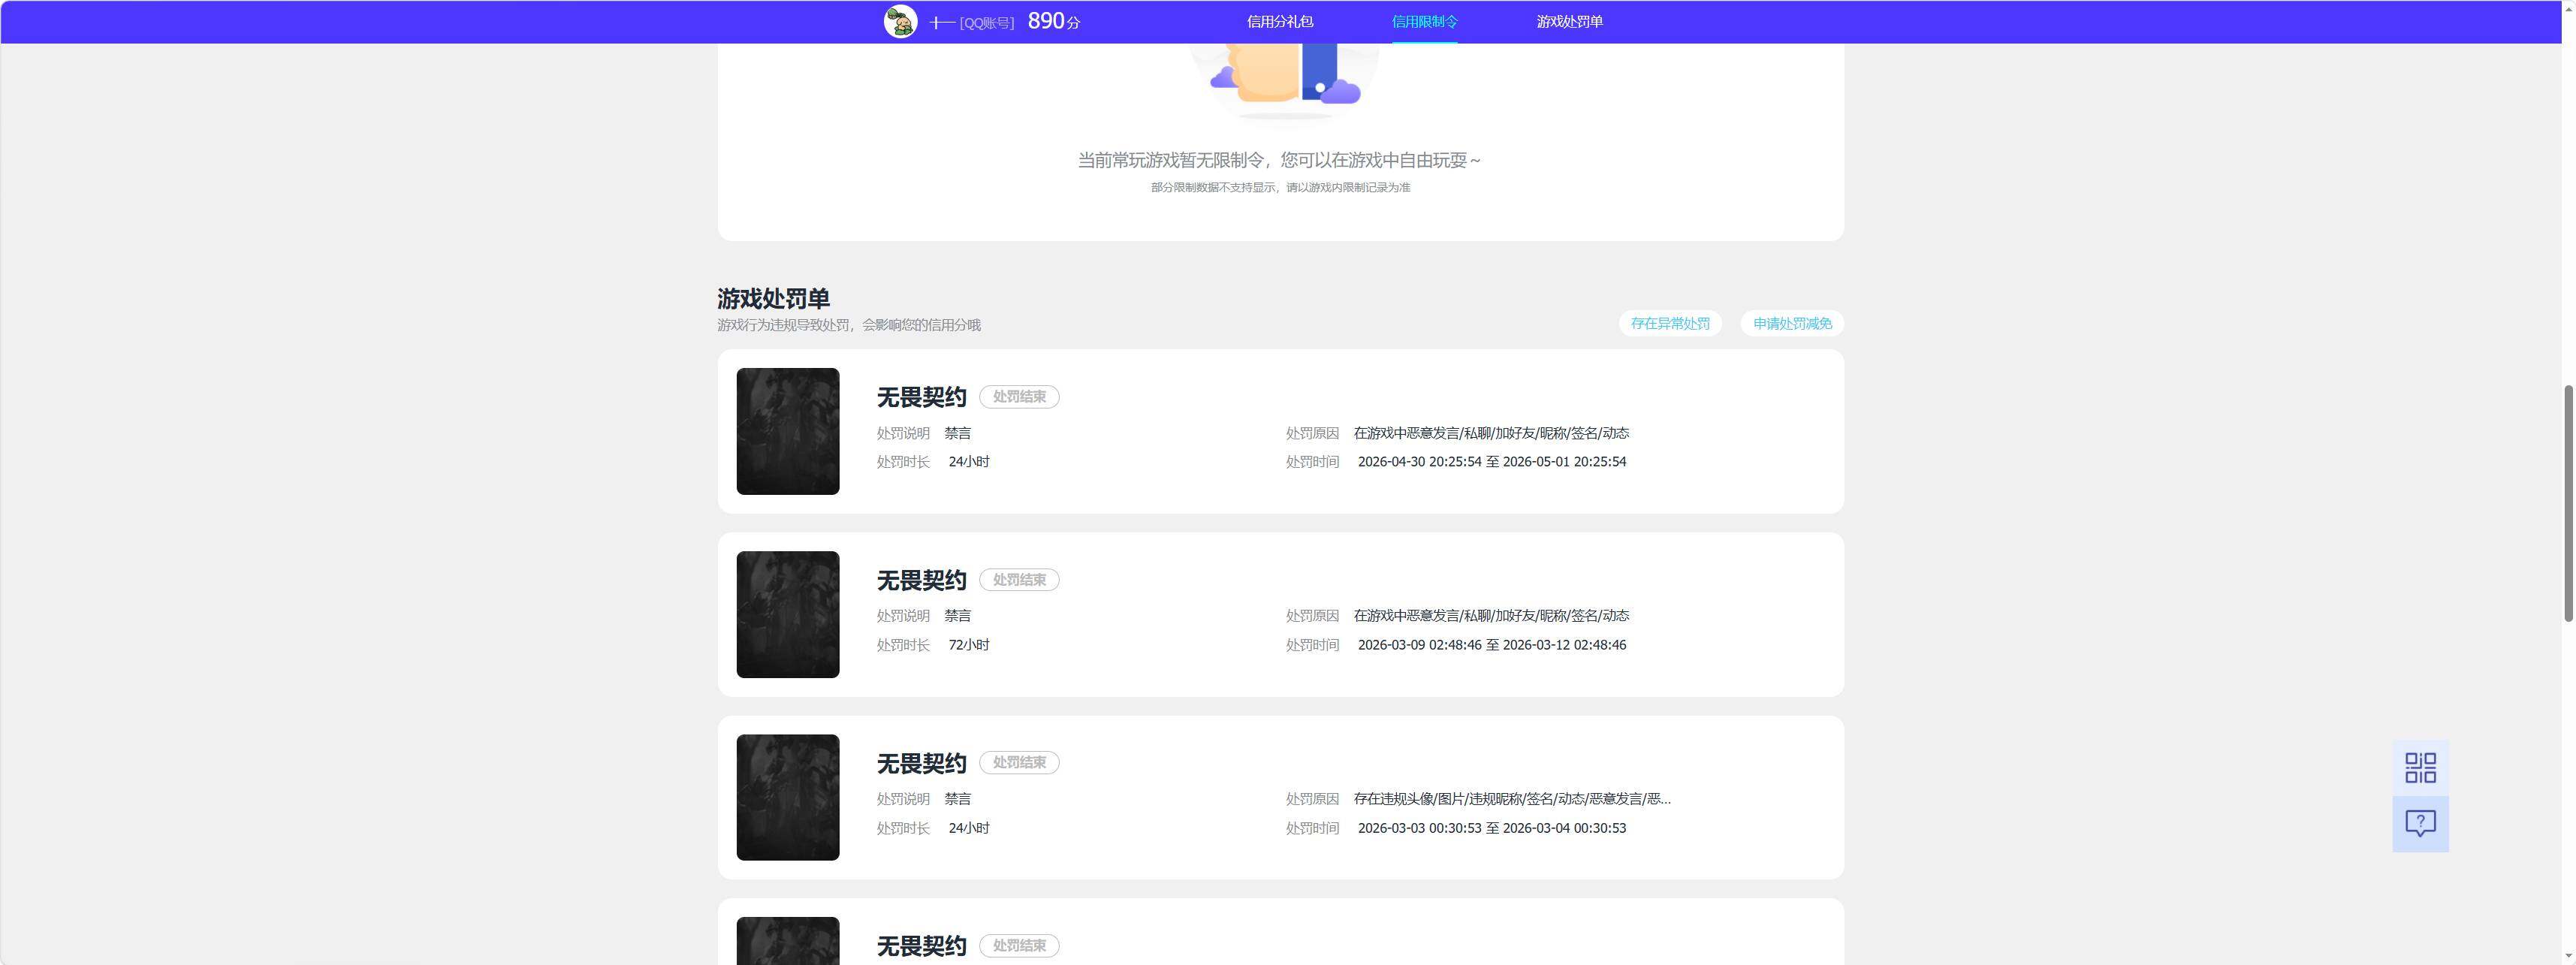
Task: Click 无畏契约 title on bottom partial card
Action: tap(921, 946)
